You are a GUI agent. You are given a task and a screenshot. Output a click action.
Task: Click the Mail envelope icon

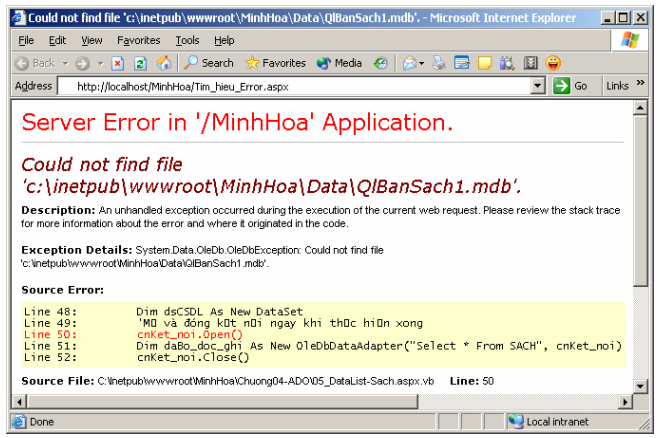coord(409,62)
